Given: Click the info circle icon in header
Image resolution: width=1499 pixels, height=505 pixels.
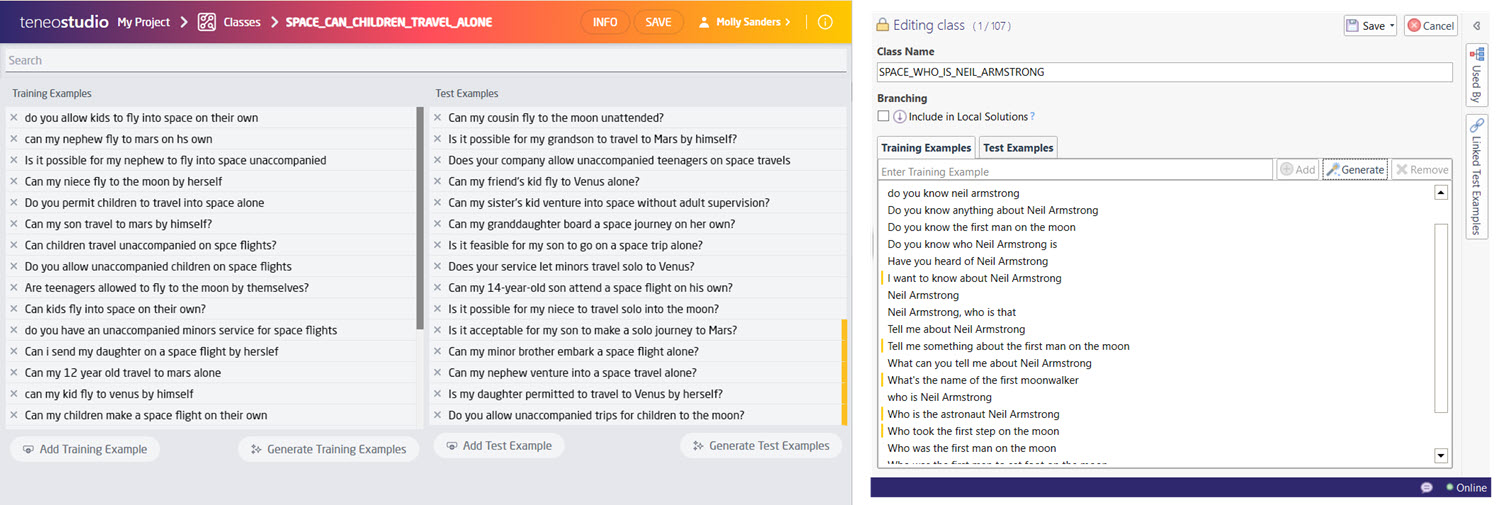Looking at the screenshot, I should point(824,22).
